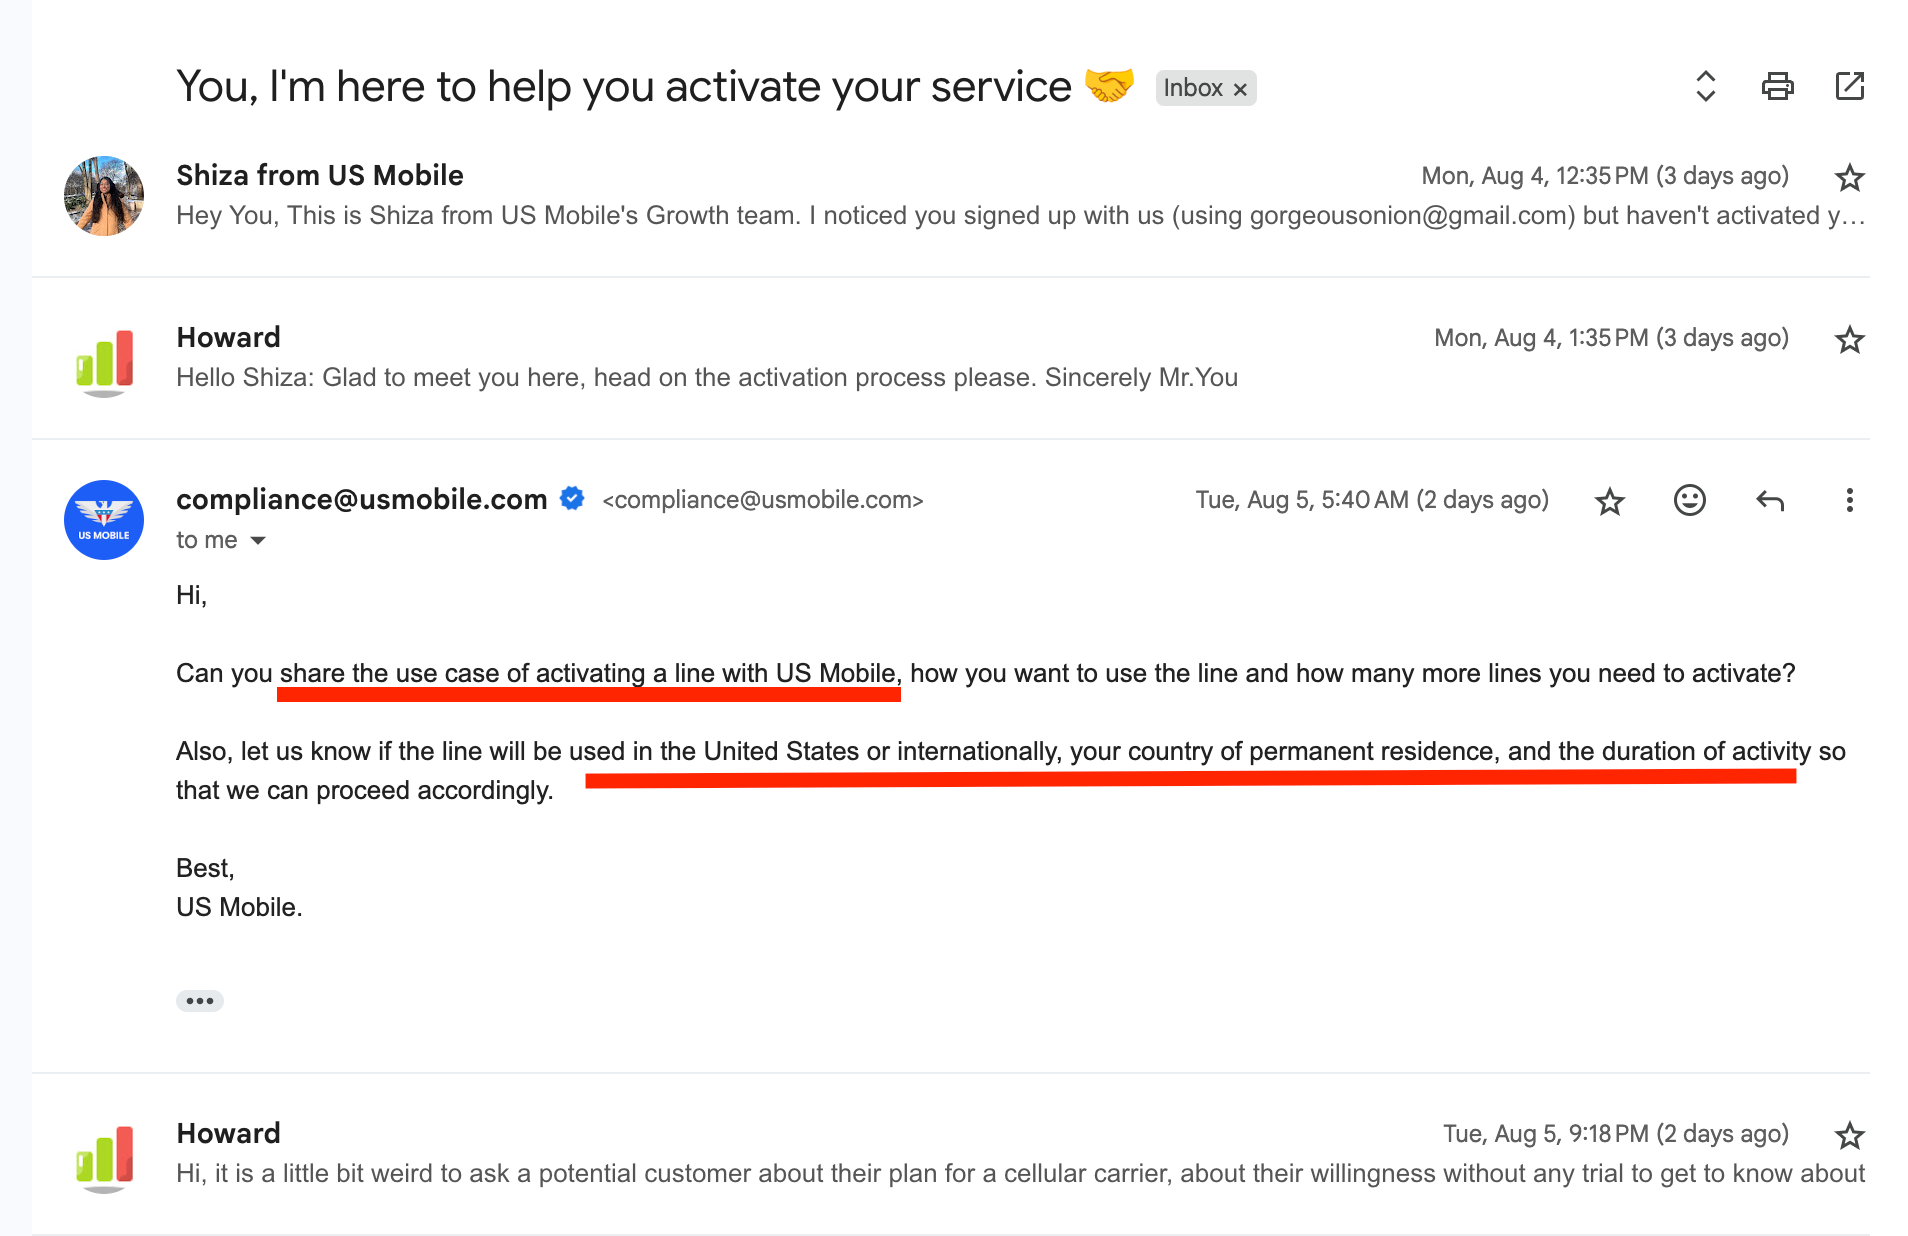Expand the 'to me' recipient details
This screenshot has width=1908, height=1236.
click(x=258, y=541)
